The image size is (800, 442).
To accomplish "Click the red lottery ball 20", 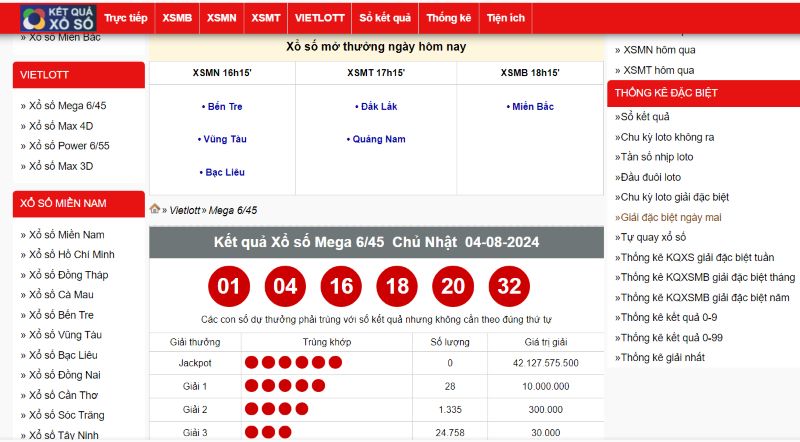I will coord(453,287).
